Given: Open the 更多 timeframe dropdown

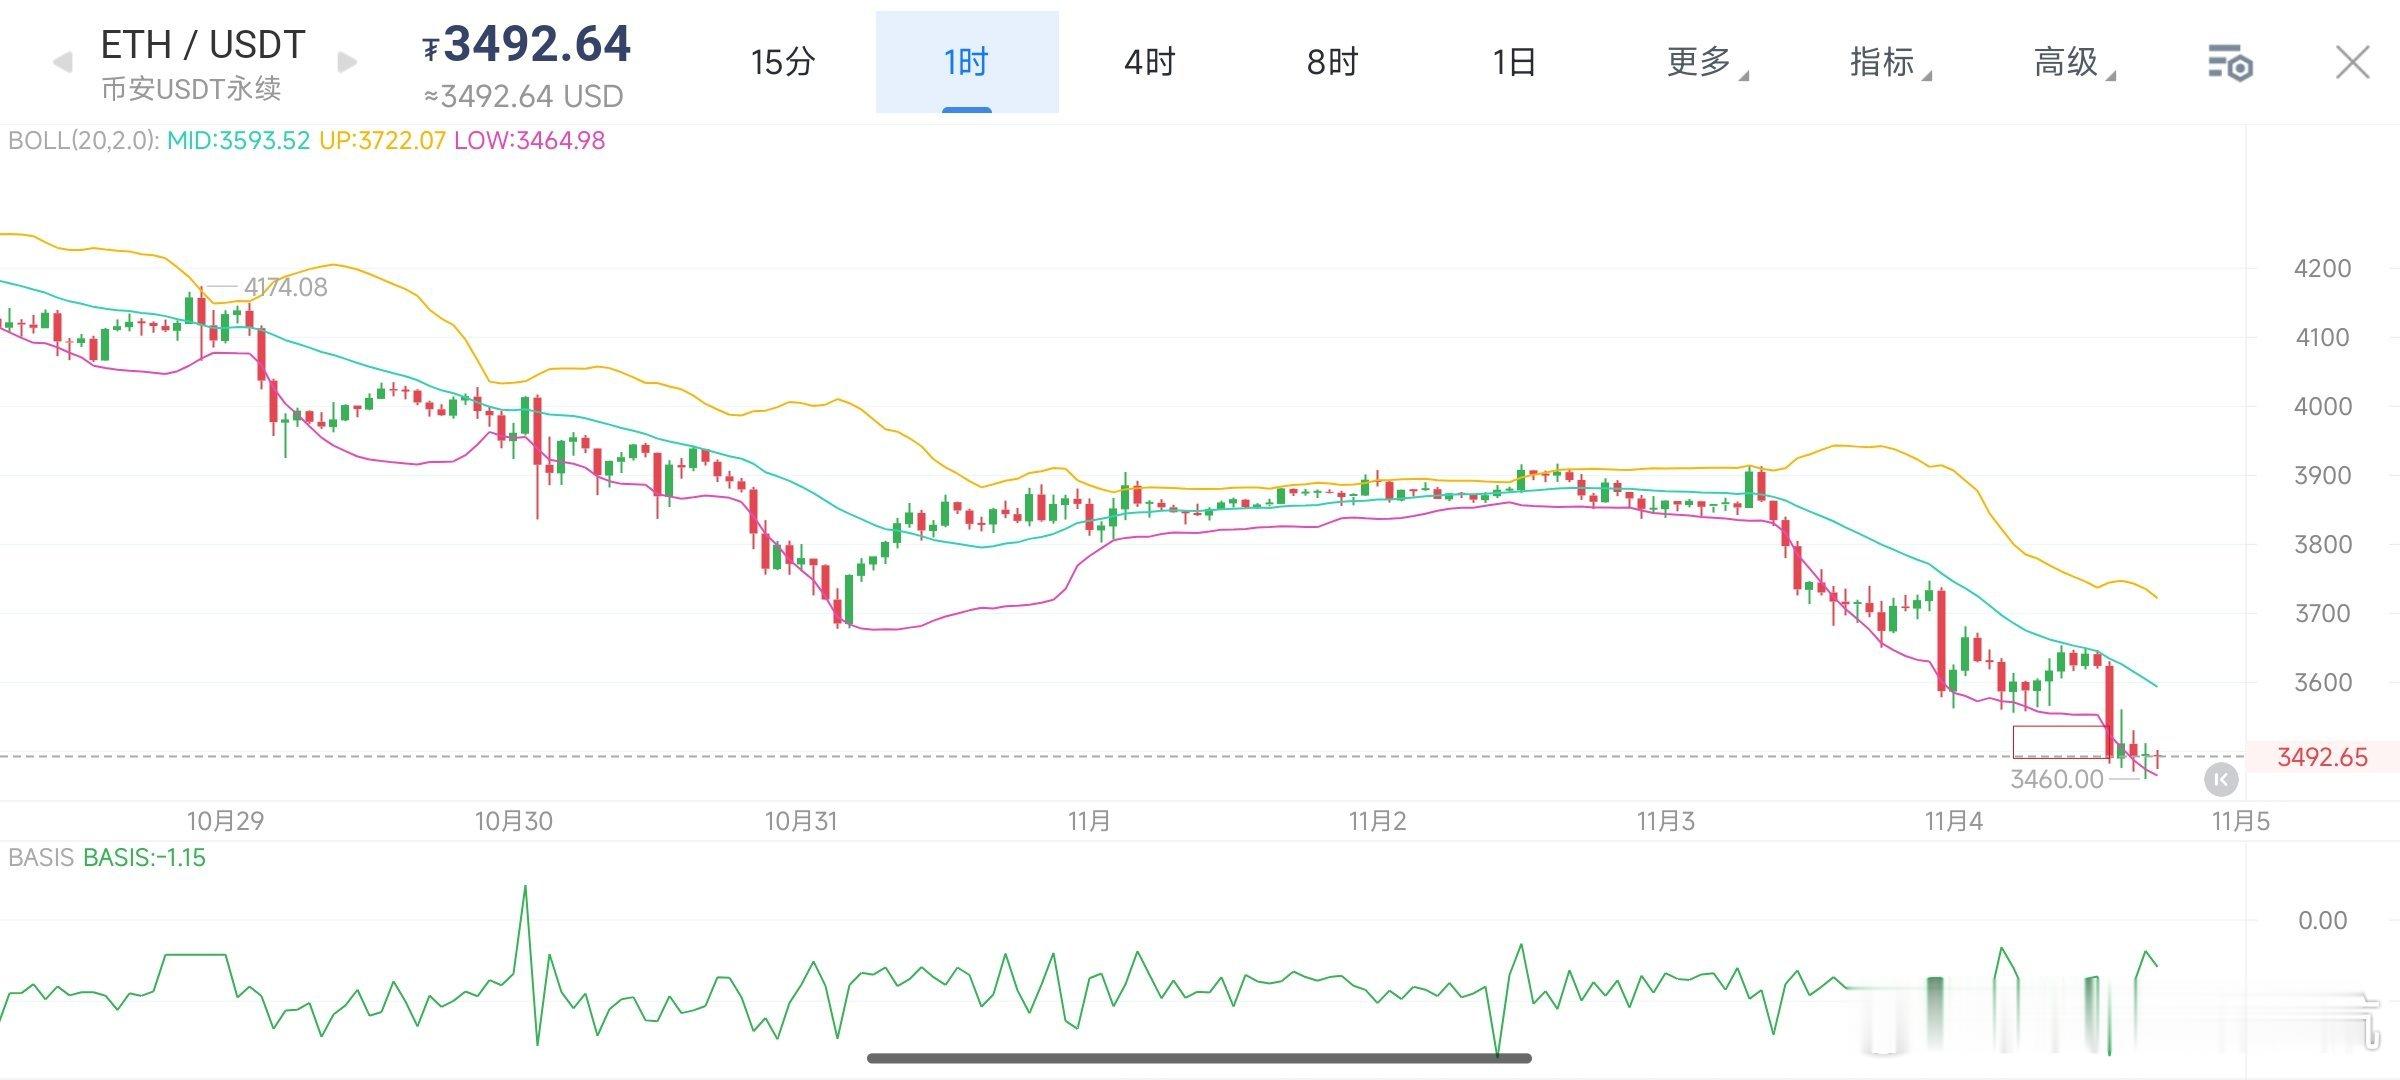Looking at the screenshot, I should coord(1702,62).
